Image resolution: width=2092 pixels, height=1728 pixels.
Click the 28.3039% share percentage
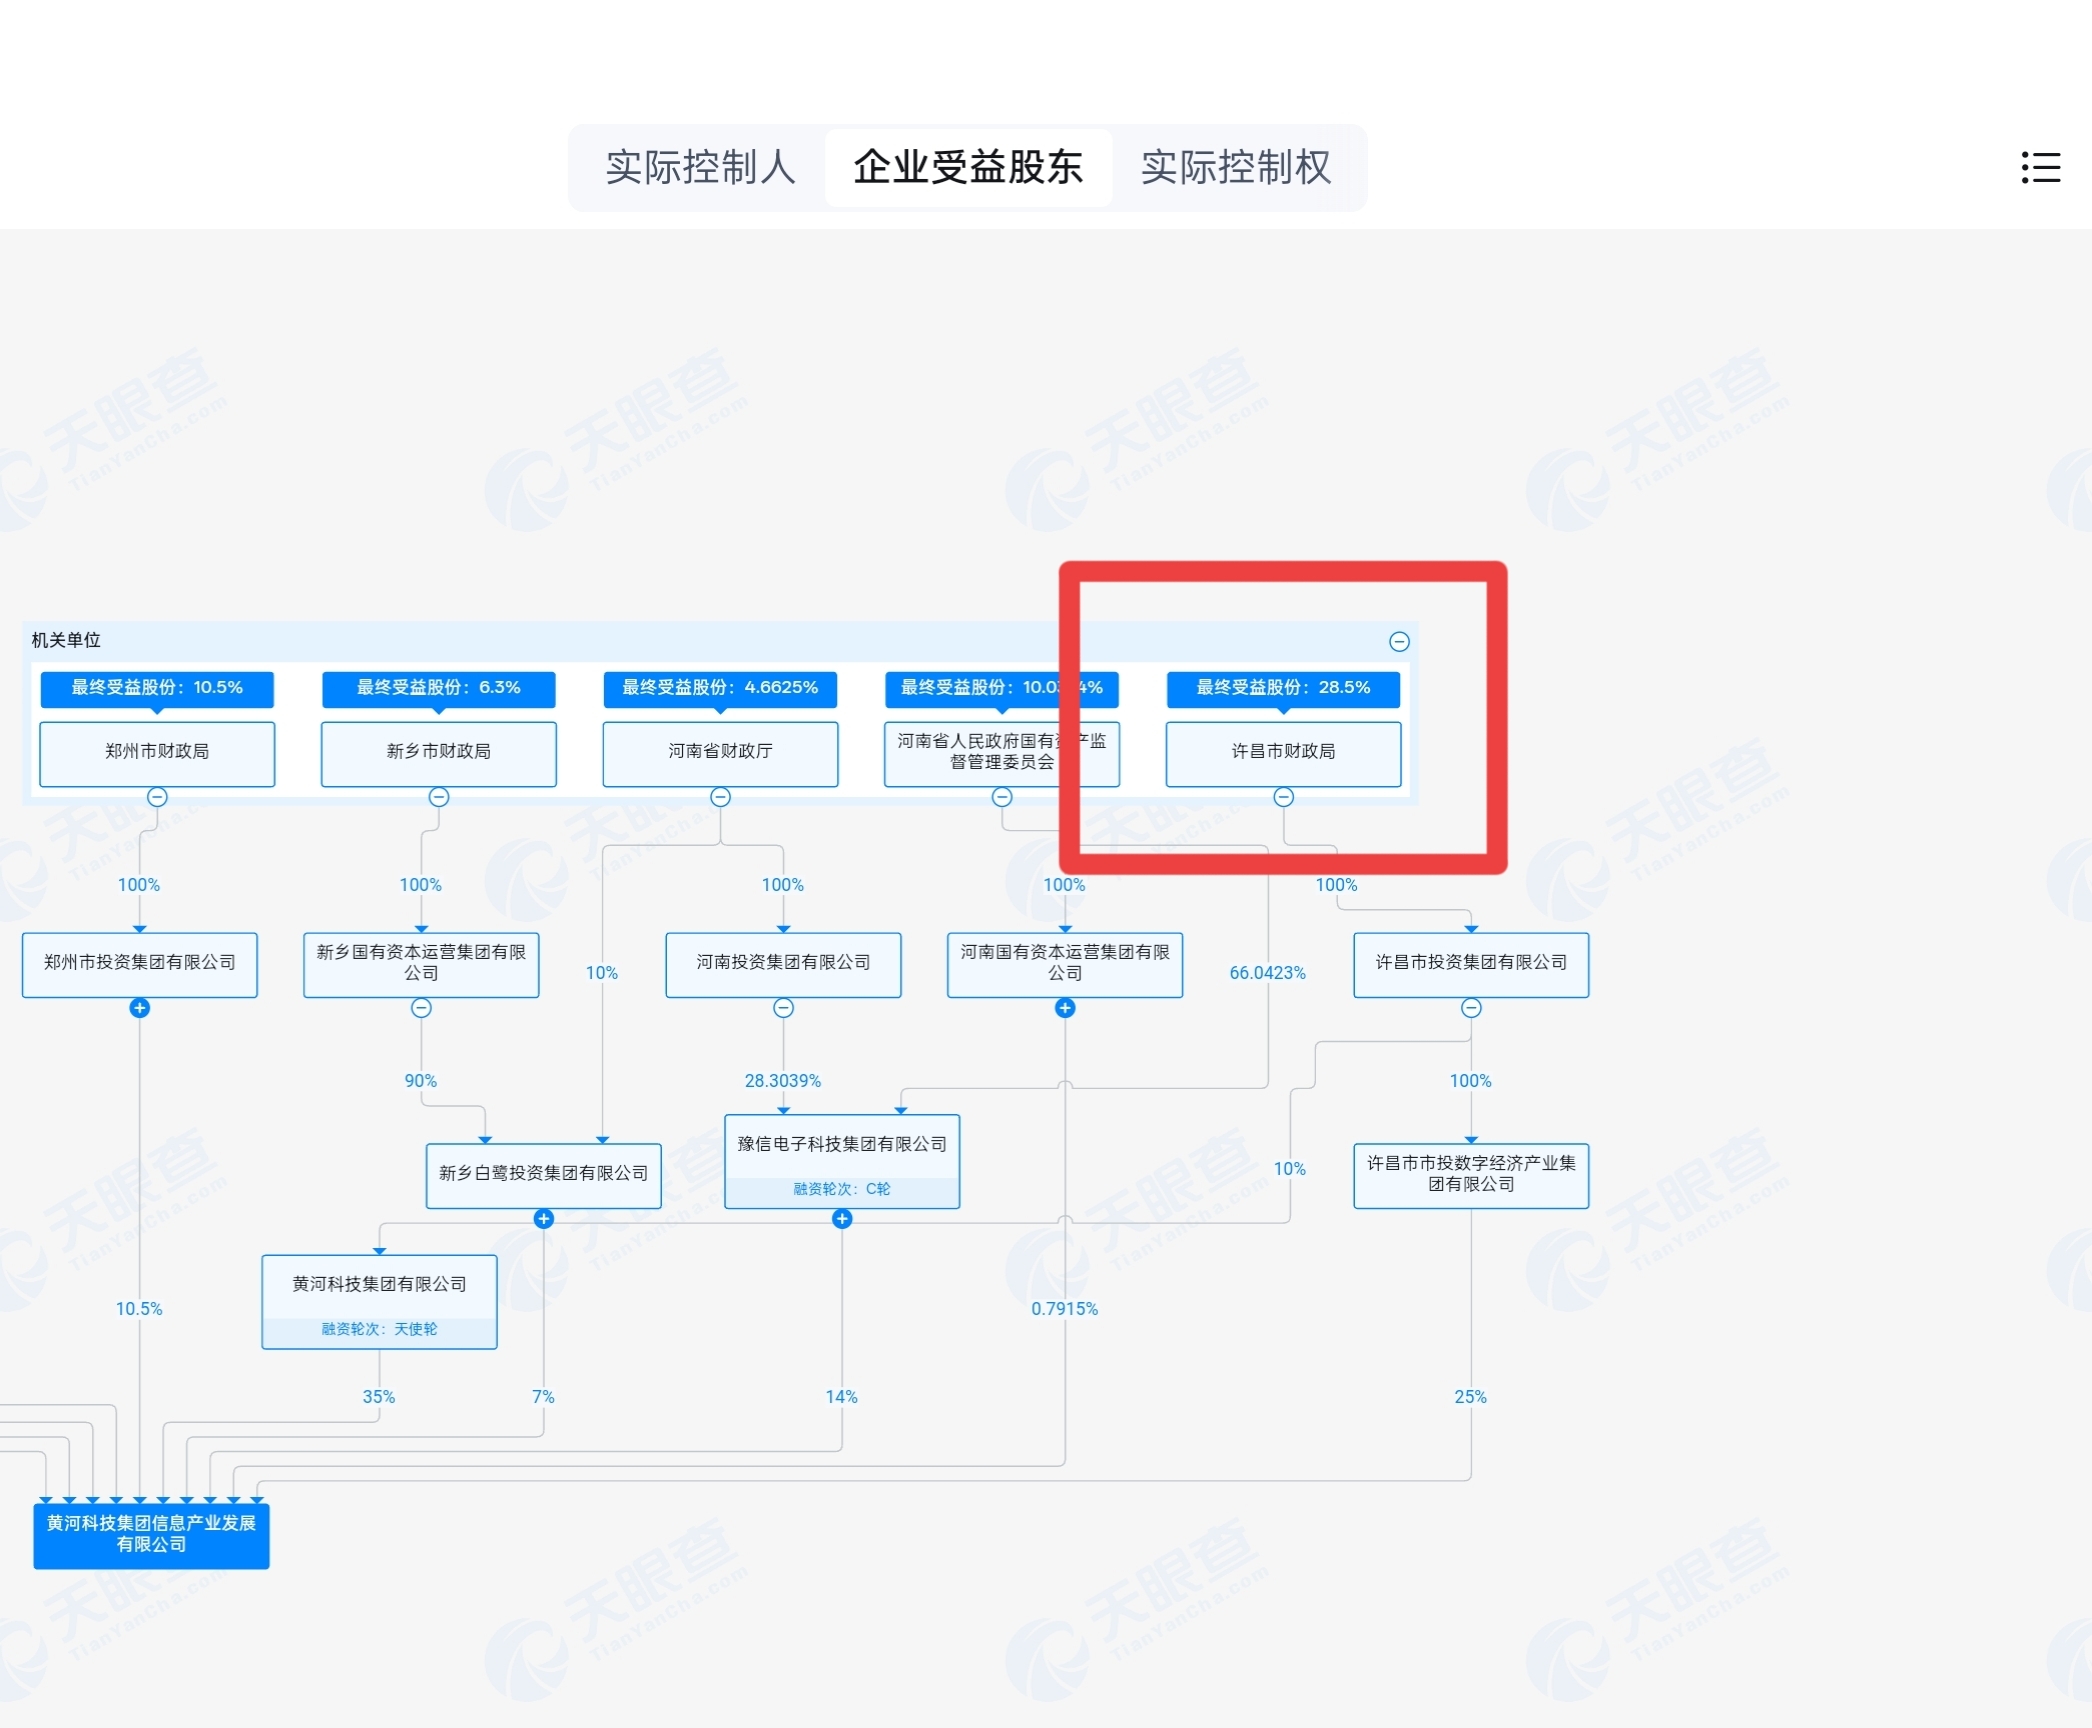(x=783, y=1081)
